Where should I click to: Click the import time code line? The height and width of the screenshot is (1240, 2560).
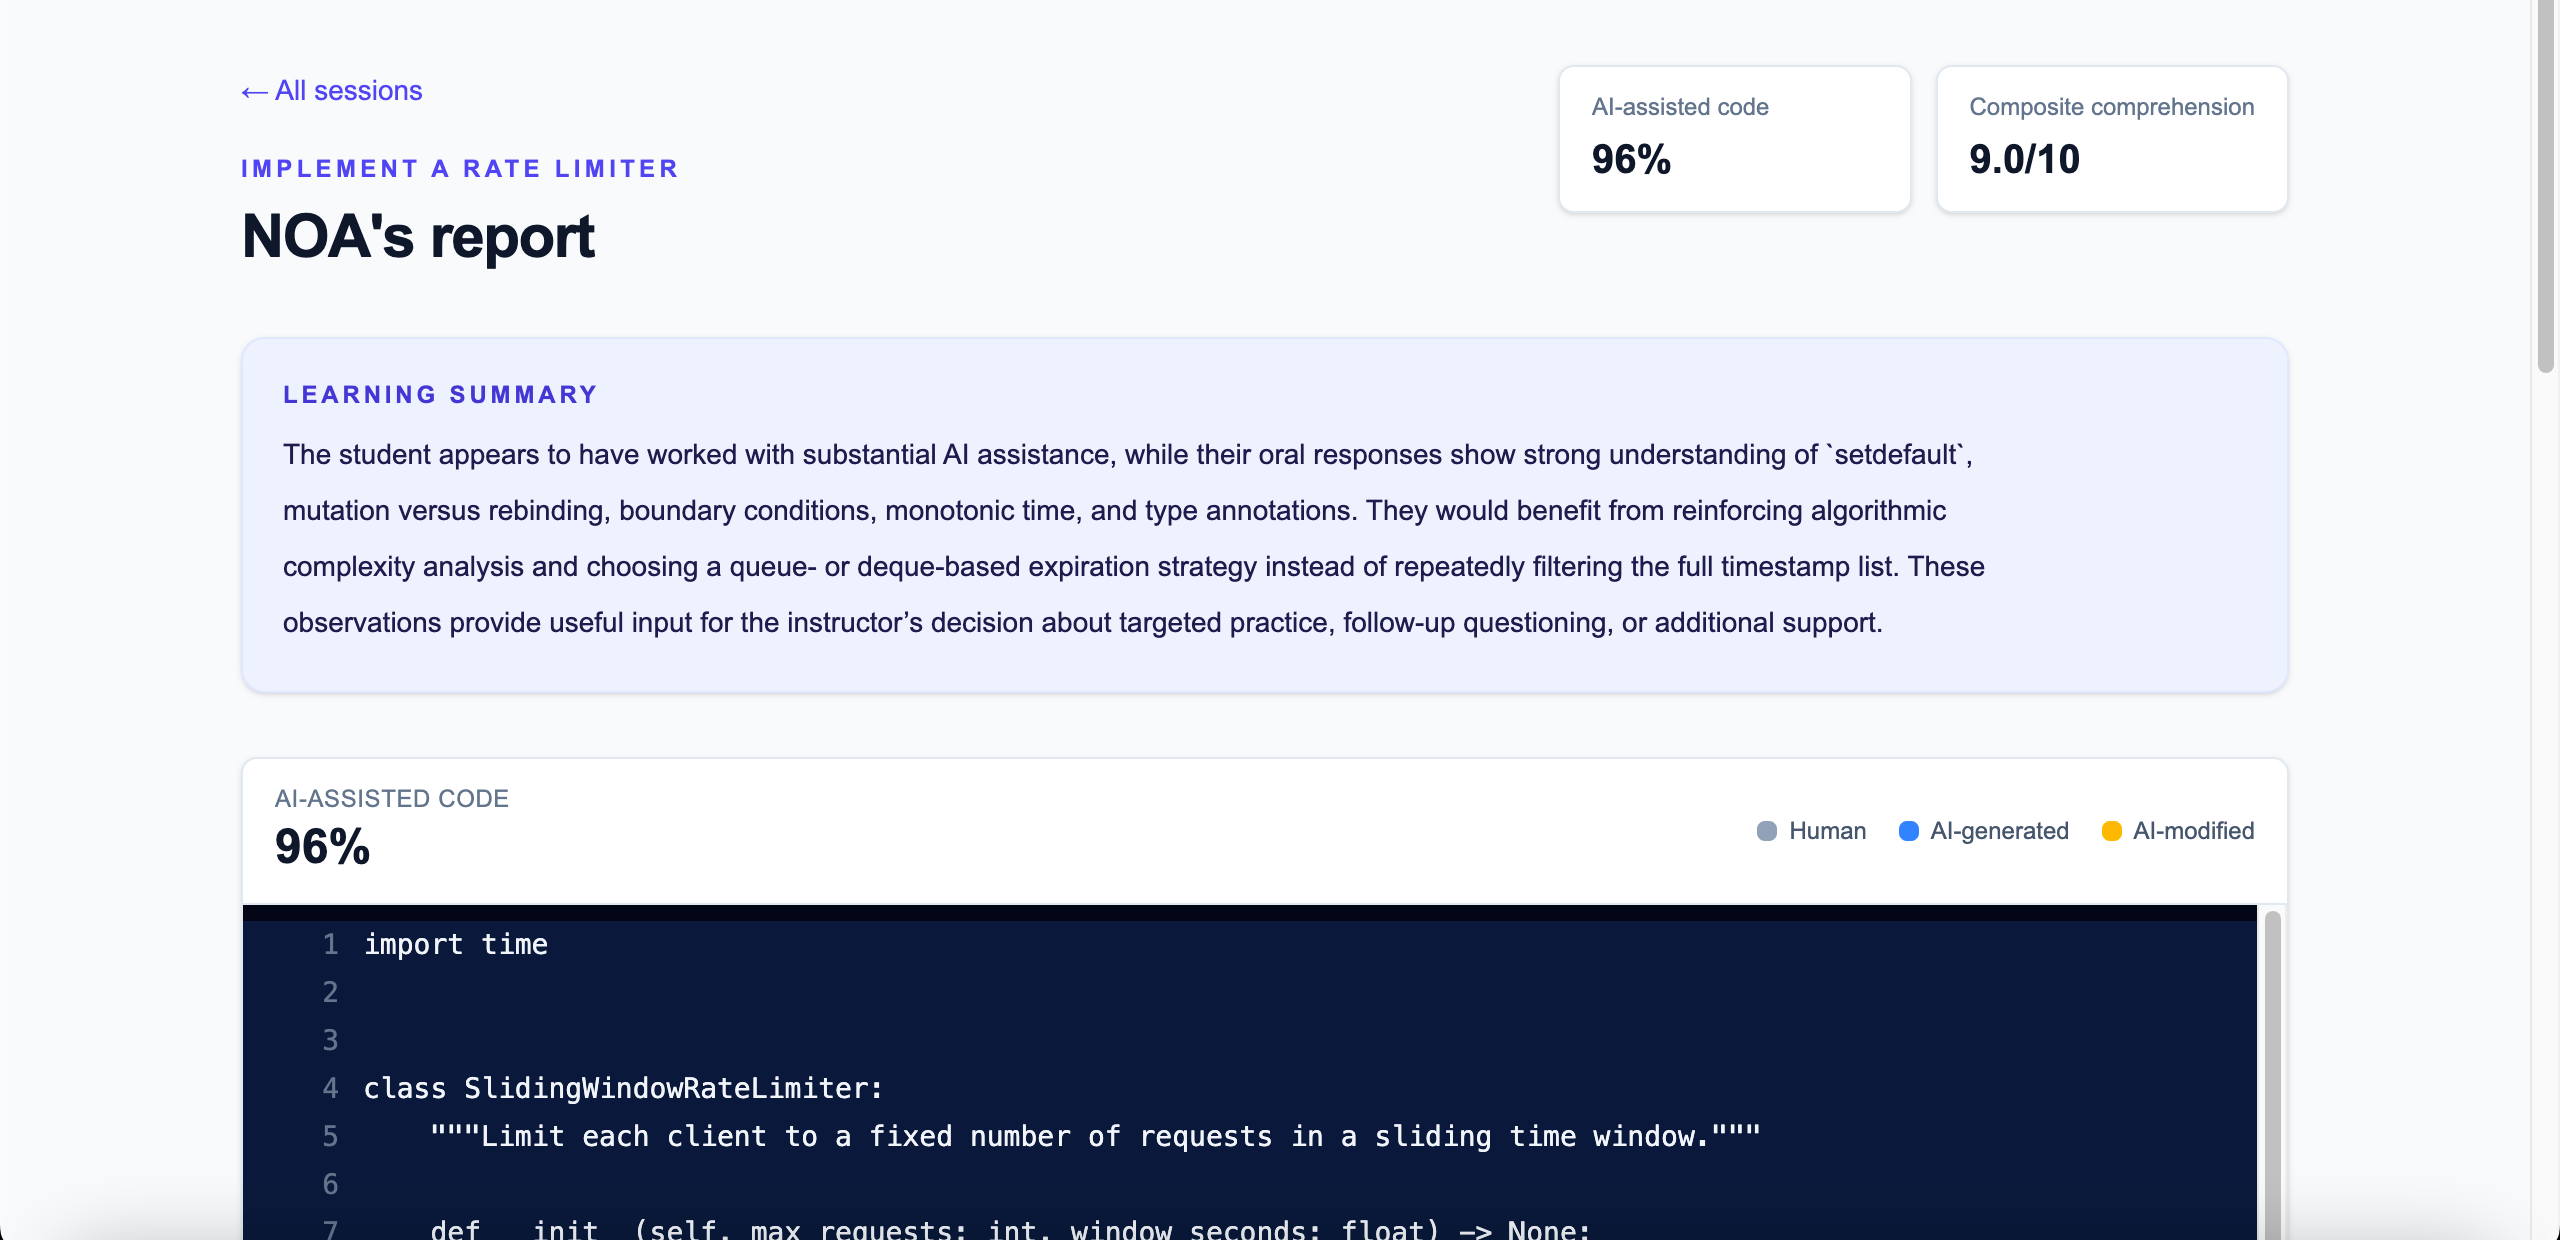[x=455, y=944]
